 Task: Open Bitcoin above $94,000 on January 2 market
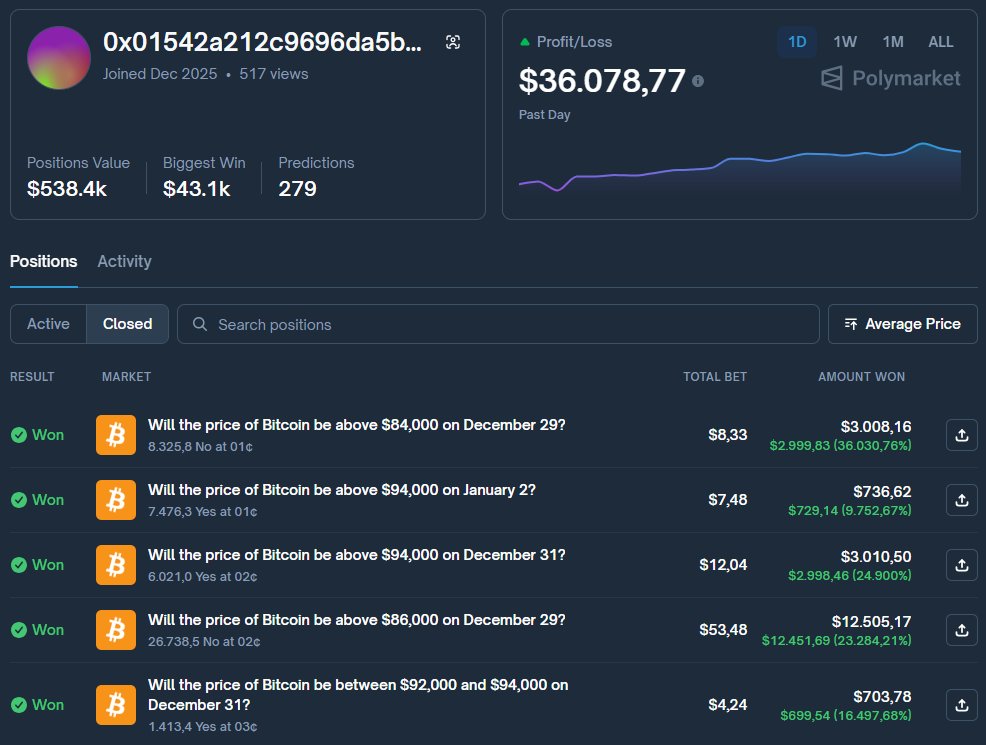(x=341, y=490)
